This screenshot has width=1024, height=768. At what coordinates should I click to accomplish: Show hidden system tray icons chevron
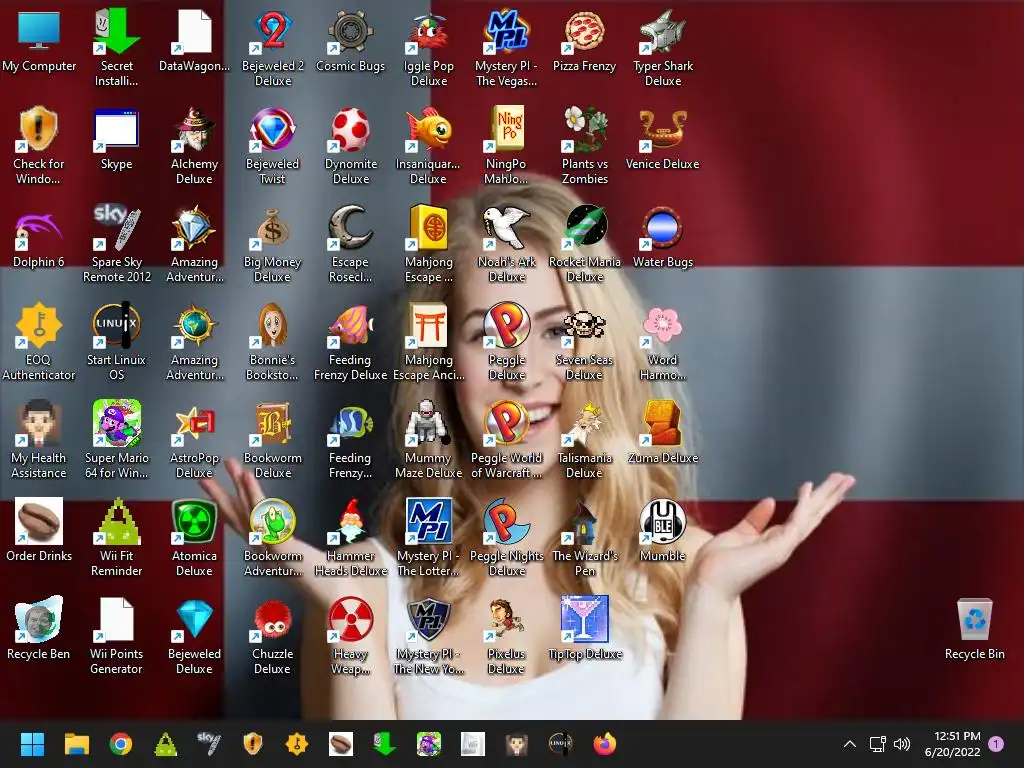point(850,744)
